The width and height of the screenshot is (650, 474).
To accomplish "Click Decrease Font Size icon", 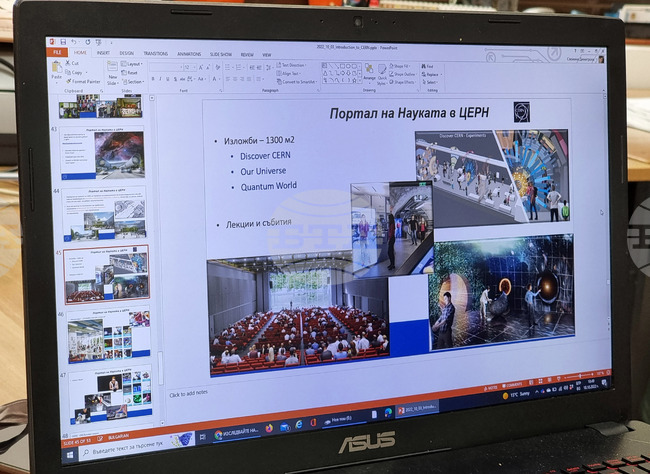I will click(x=208, y=68).
